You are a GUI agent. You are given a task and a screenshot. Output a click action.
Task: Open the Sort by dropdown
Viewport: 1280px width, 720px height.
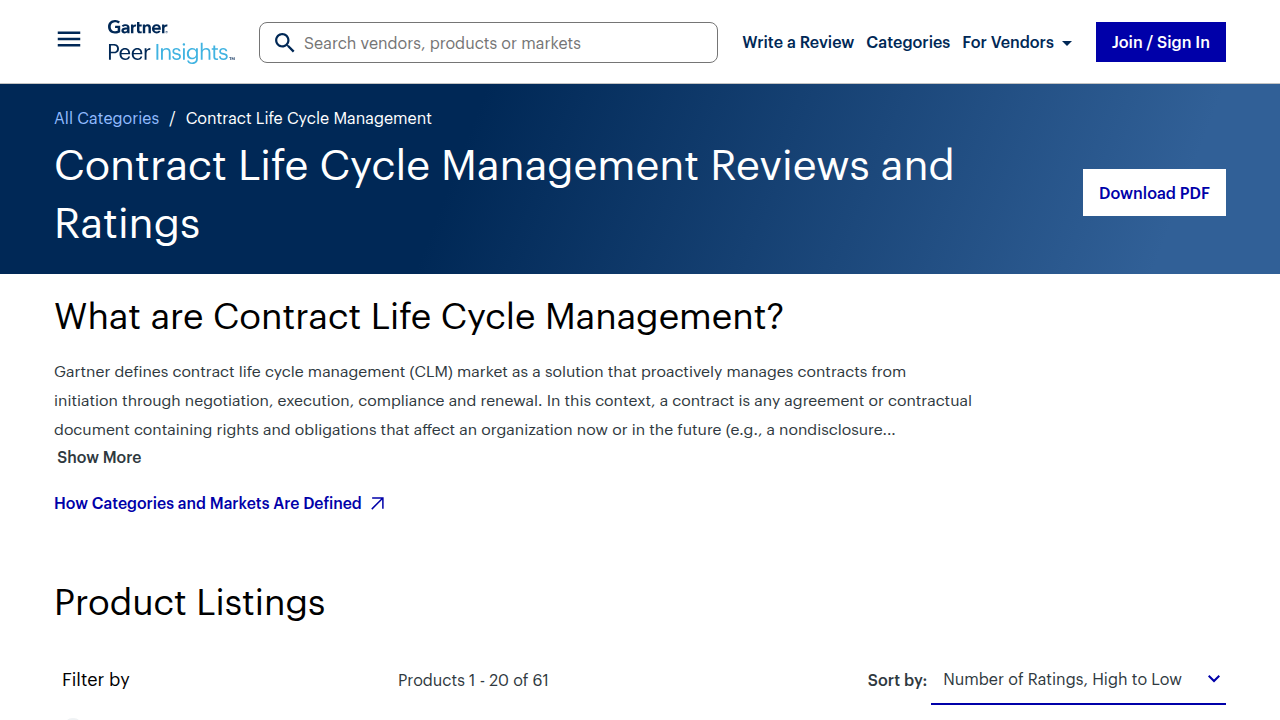click(1078, 680)
